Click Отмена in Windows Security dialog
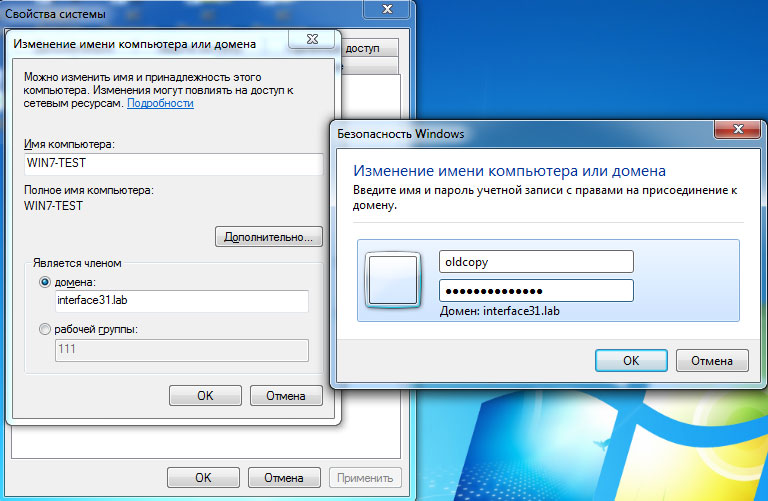Image resolution: width=768 pixels, height=501 pixels. point(712,361)
